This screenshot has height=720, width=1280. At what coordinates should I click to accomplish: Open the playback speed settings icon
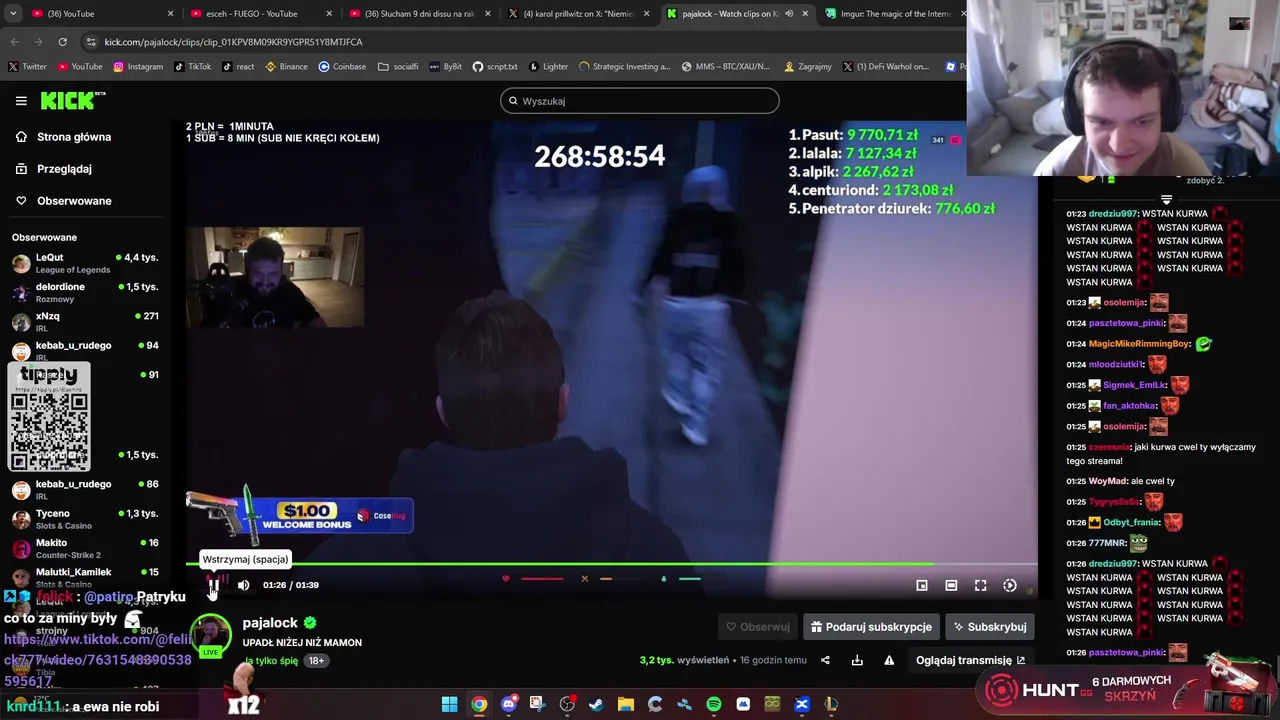(1010, 586)
